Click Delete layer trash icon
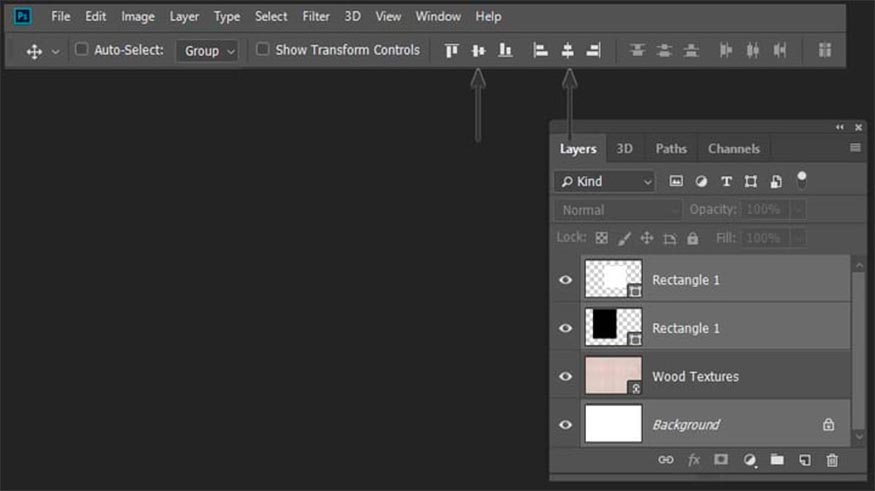 point(832,460)
